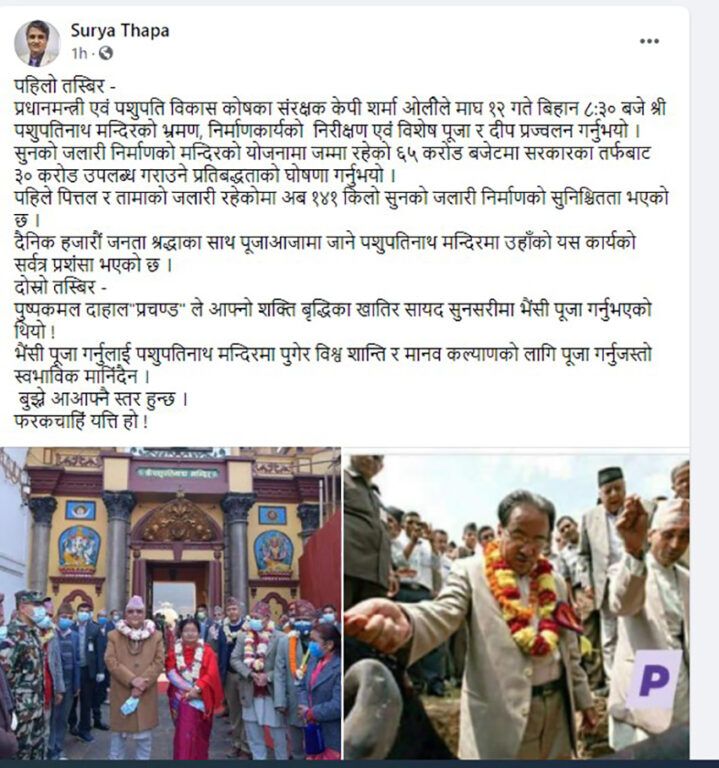The height and width of the screenshot is (768, 719).
Task: Open the Pashupatinath temple group photo
Action: point(170,603)
